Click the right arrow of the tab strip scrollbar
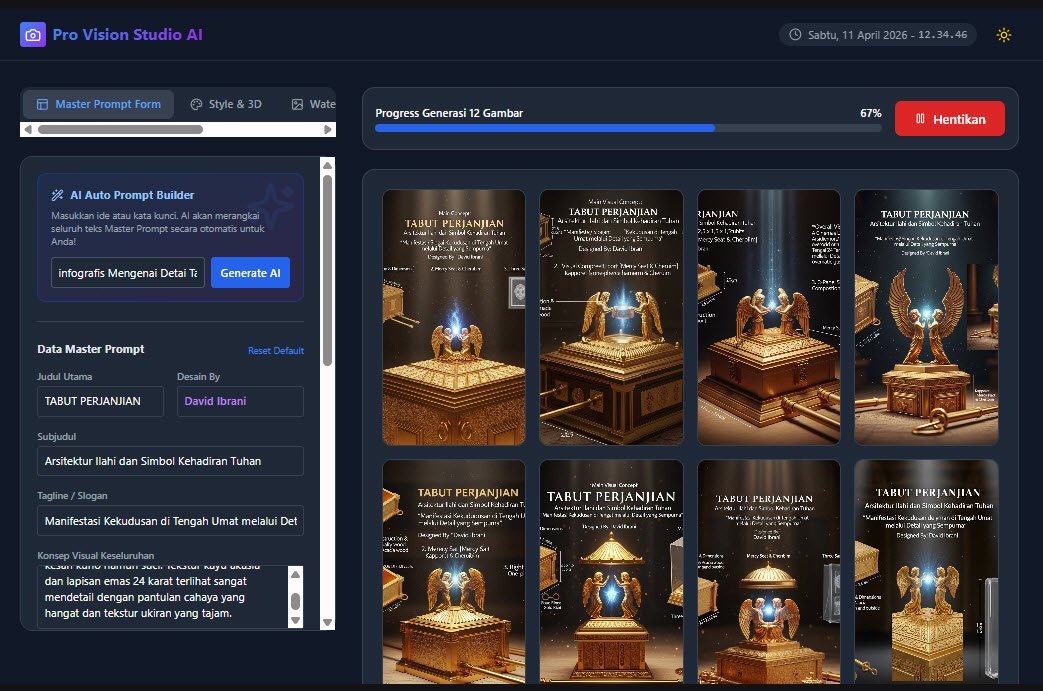Image resolution: width=1043 pixels, height=691 pixels. (x=328, y=130)
